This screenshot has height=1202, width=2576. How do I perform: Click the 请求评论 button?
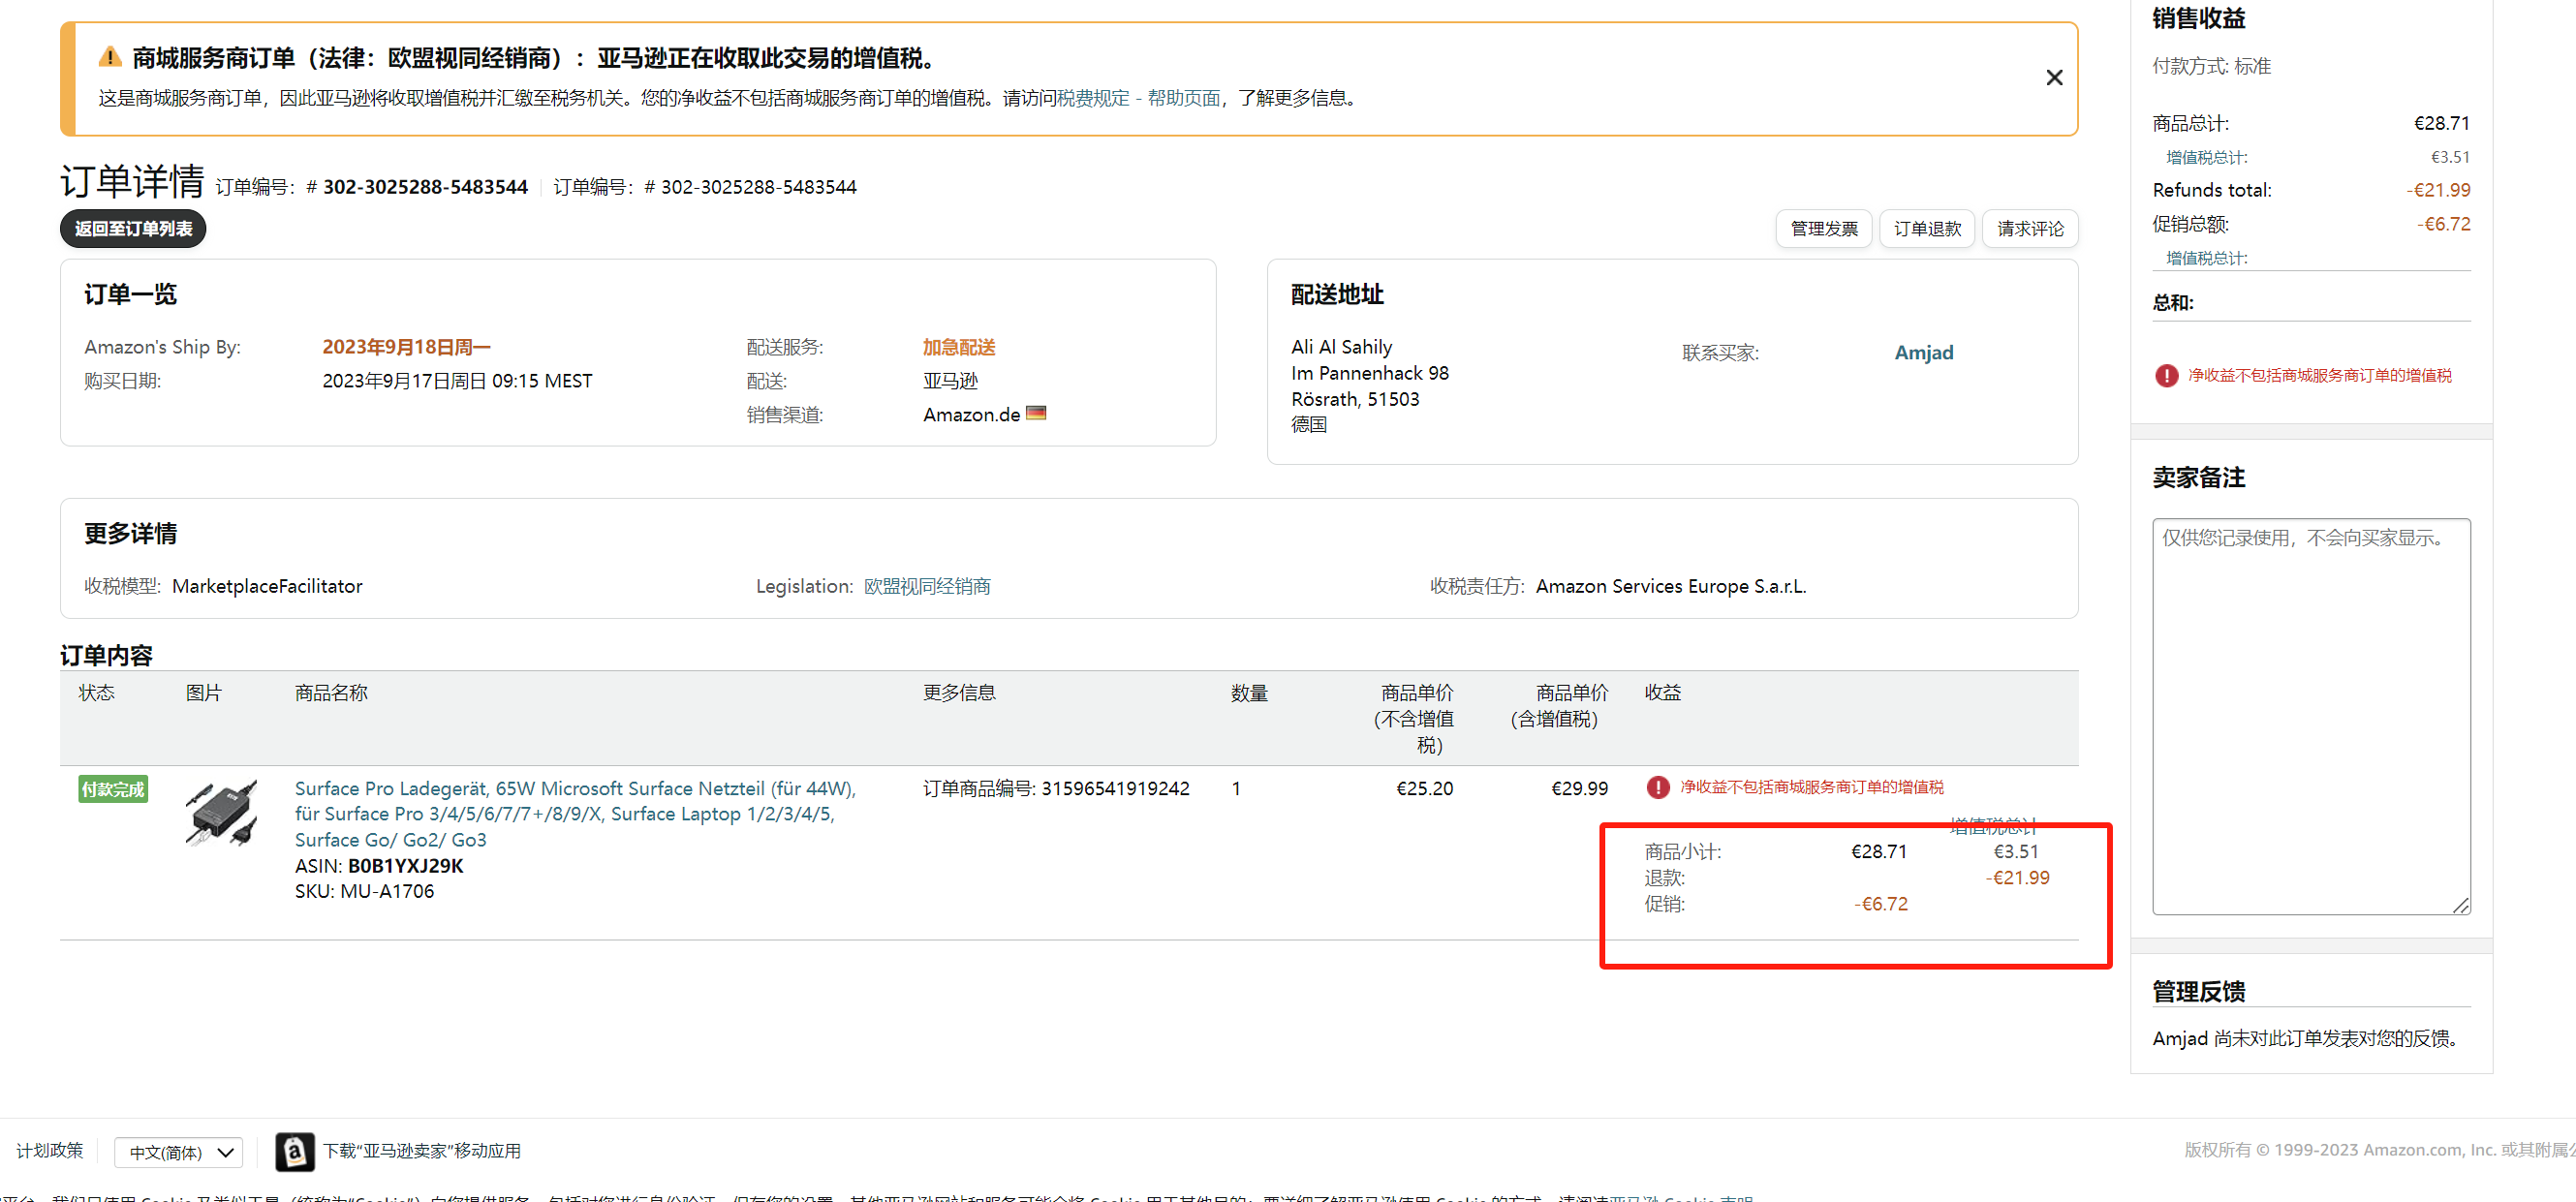point(2029,229)
